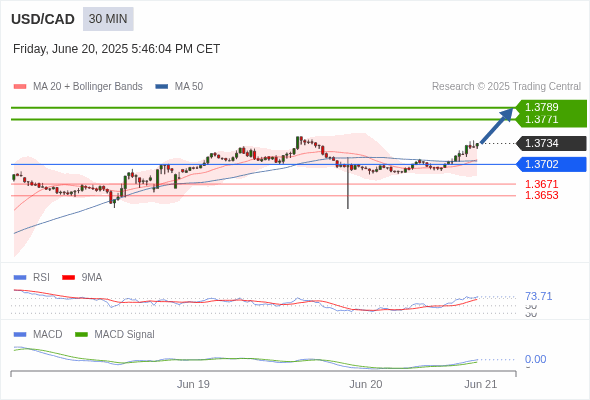The width and height of the screenshot is (590, 400).
Task: Toggle the RSI legend label
Action: pyautogui.click(x=41, y=277)
